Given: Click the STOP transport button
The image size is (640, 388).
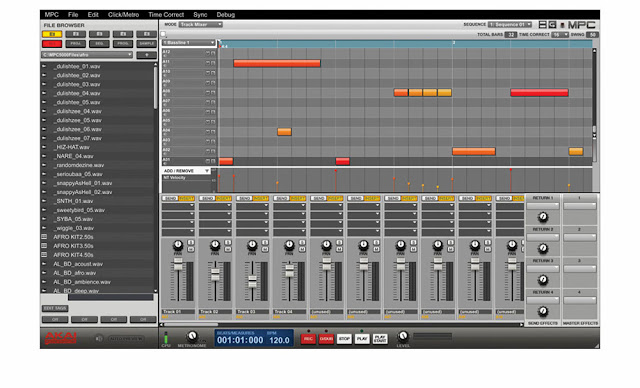Looking at the screenshot, I should 344,339.
